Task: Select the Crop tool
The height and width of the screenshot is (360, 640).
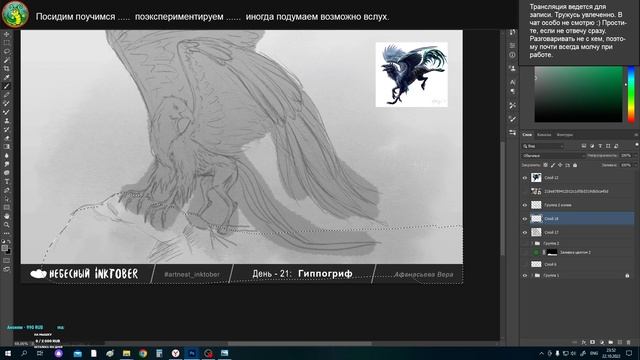Action: [7, 69]
